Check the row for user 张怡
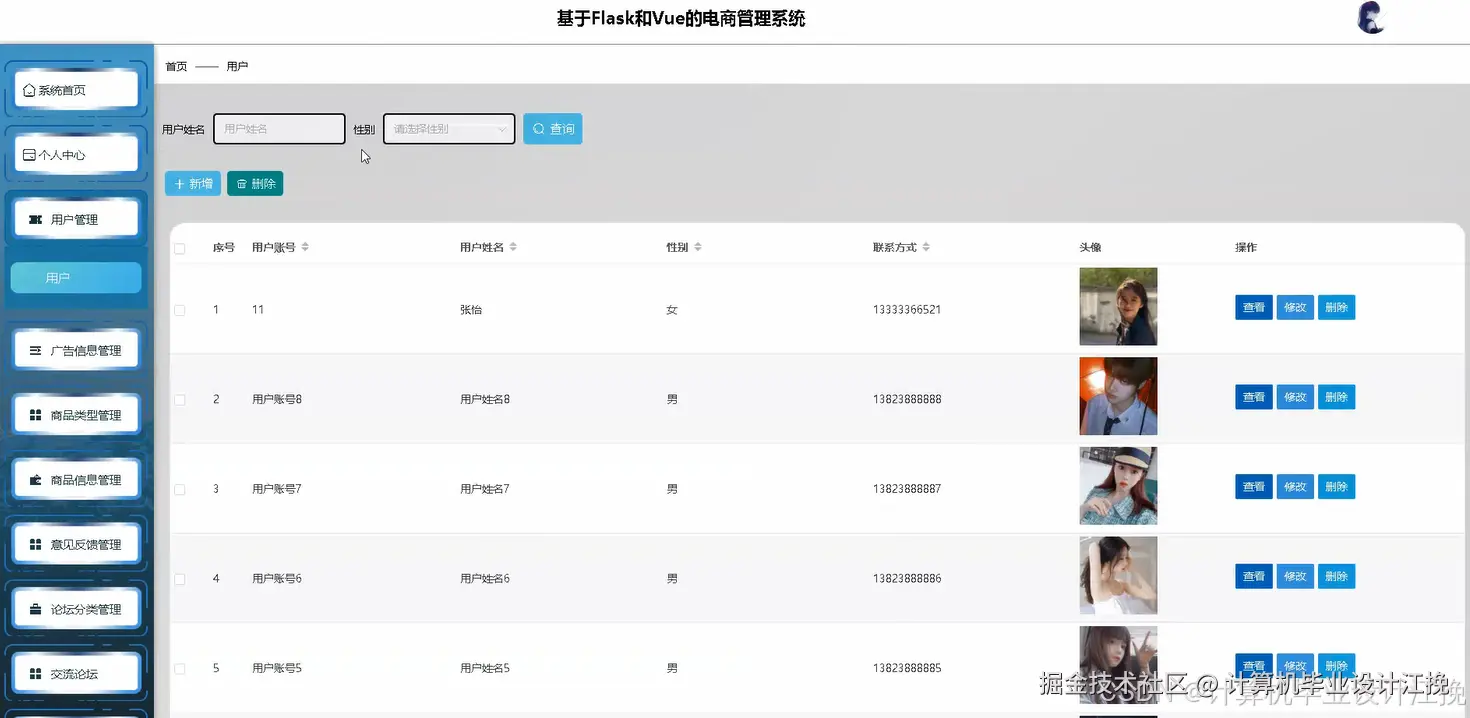Screen dimensions: 1470x718 (x=180, y=310)
